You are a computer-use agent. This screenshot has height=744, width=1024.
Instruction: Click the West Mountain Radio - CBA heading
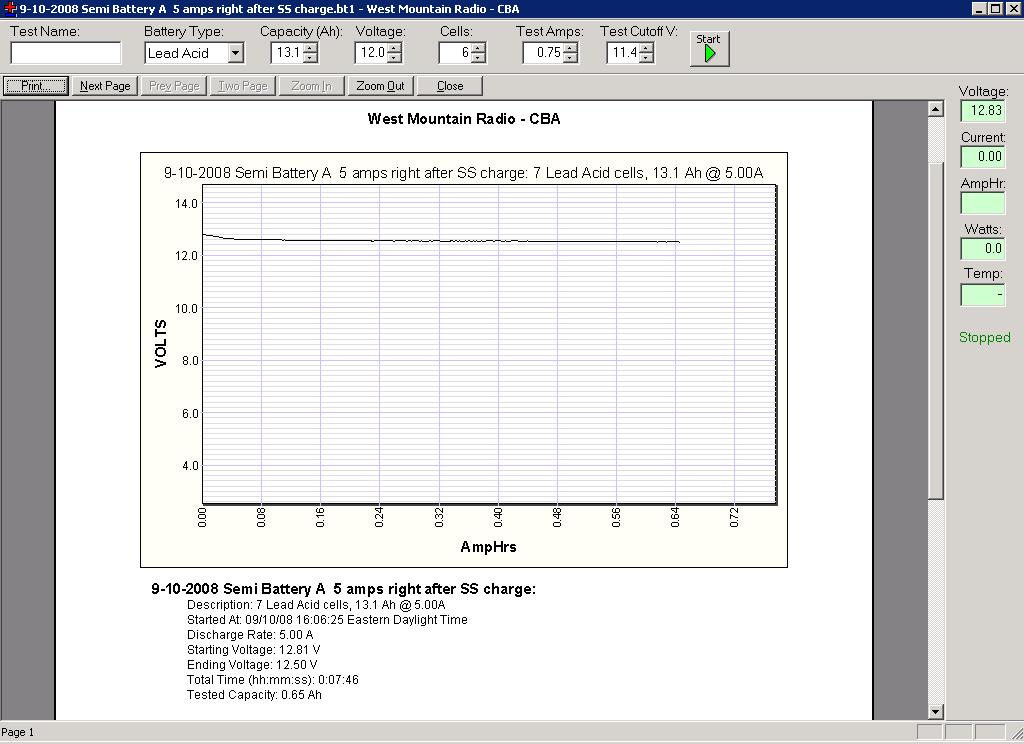pyautogui.click(x=464, y=119)
